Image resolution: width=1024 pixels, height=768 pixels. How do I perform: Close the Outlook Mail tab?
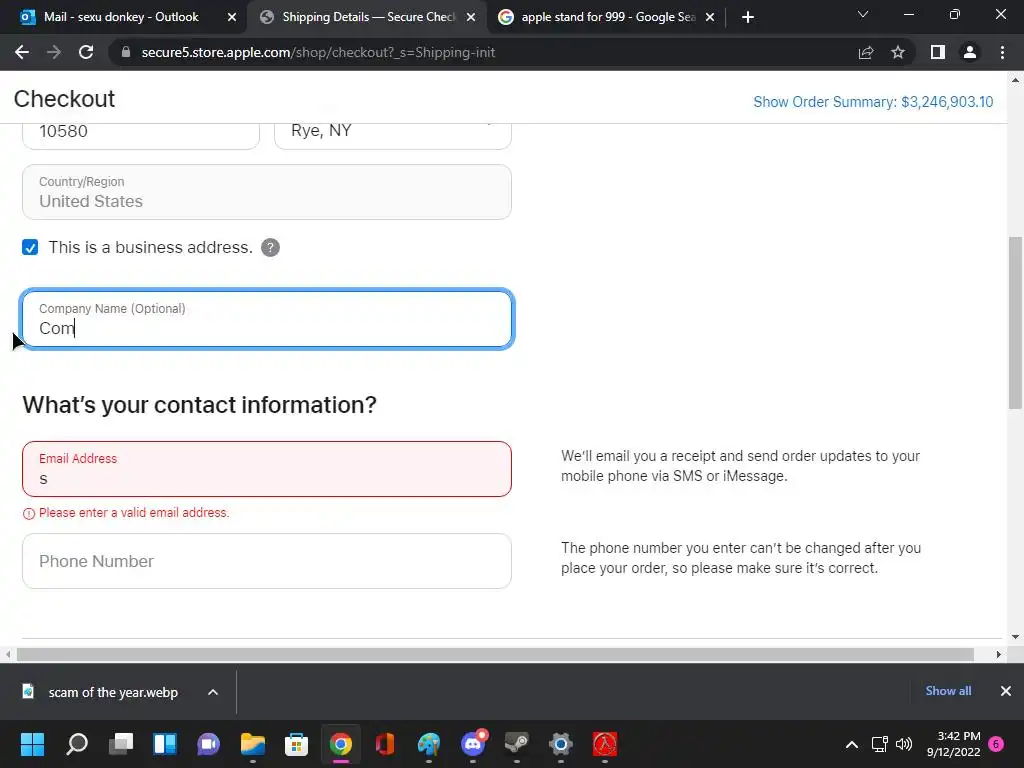click(232, 17)
